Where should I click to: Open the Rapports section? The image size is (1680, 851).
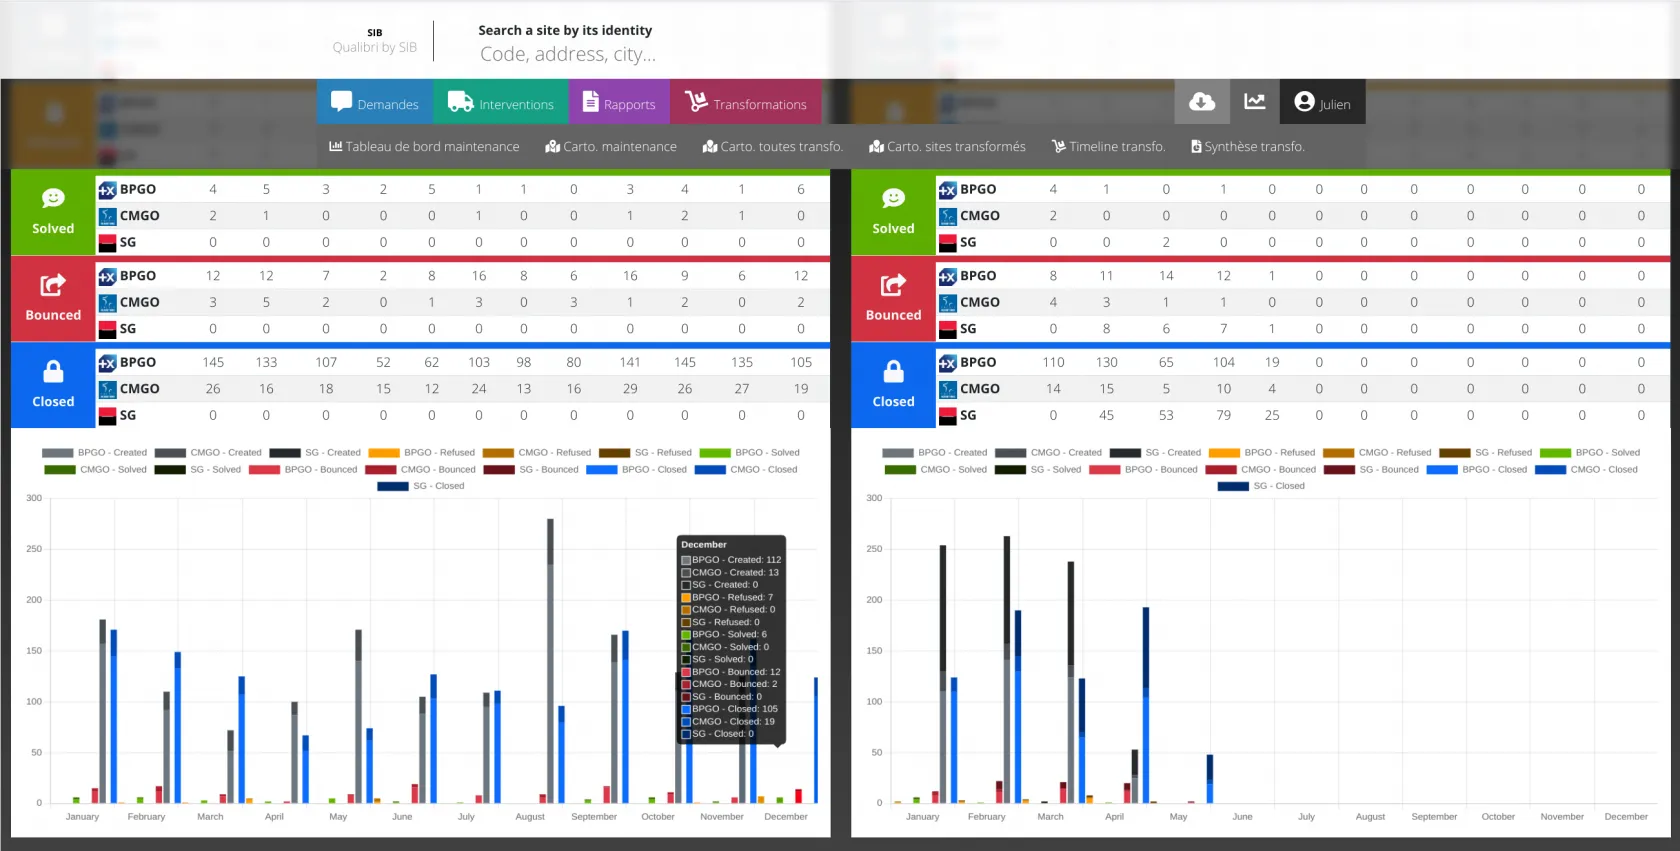point(619,103)
